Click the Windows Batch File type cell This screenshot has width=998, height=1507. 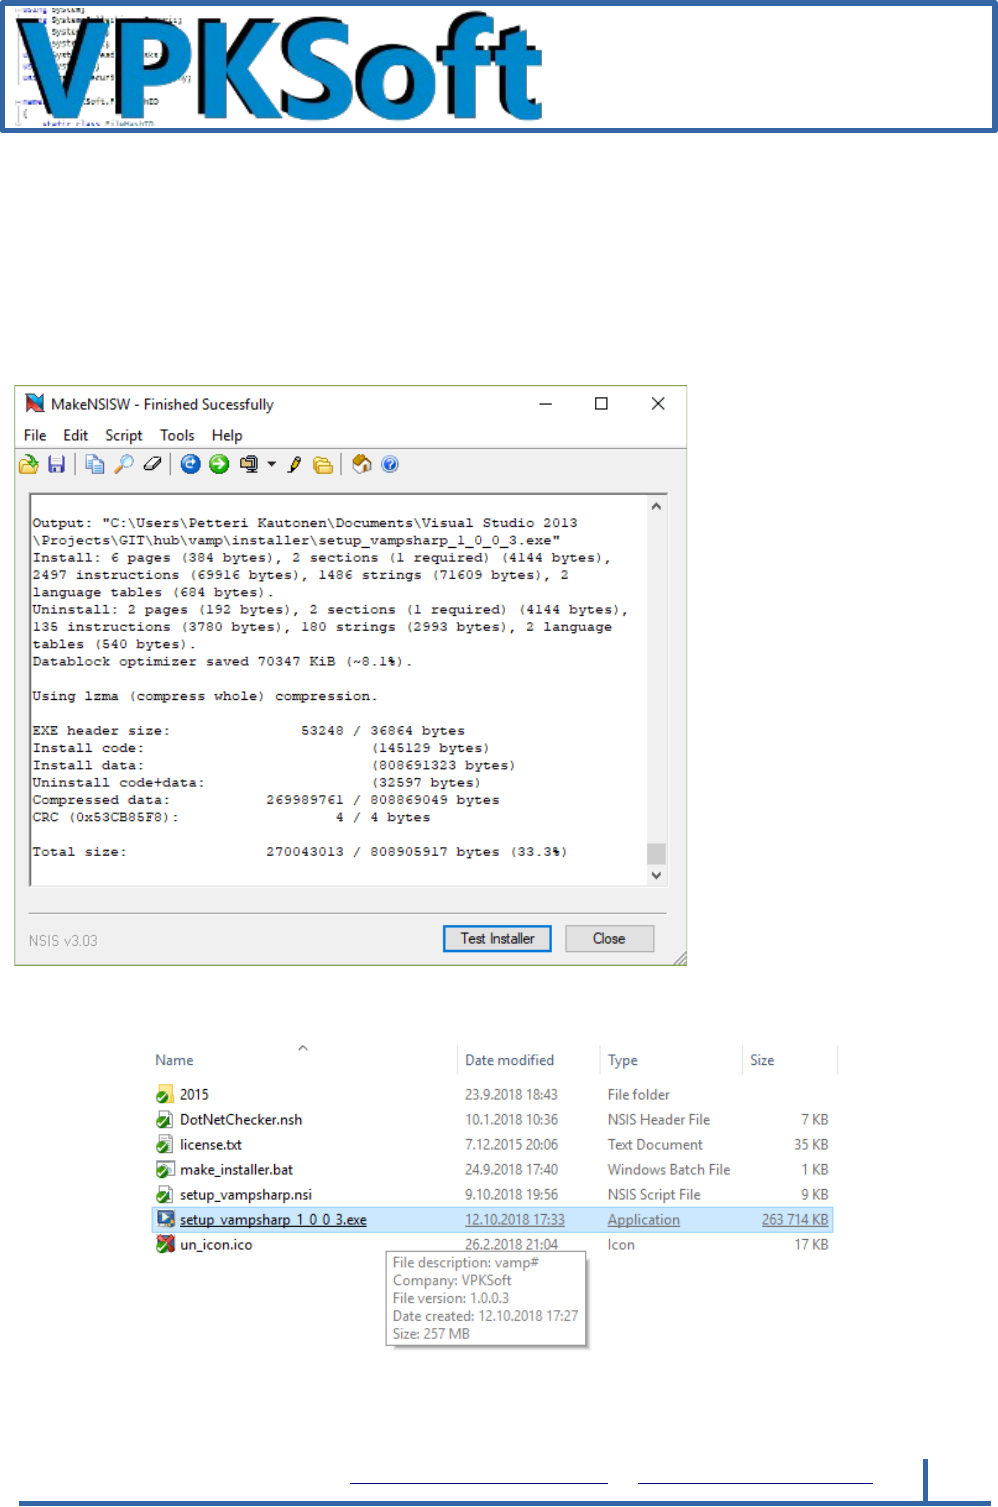coord(669,1170)
